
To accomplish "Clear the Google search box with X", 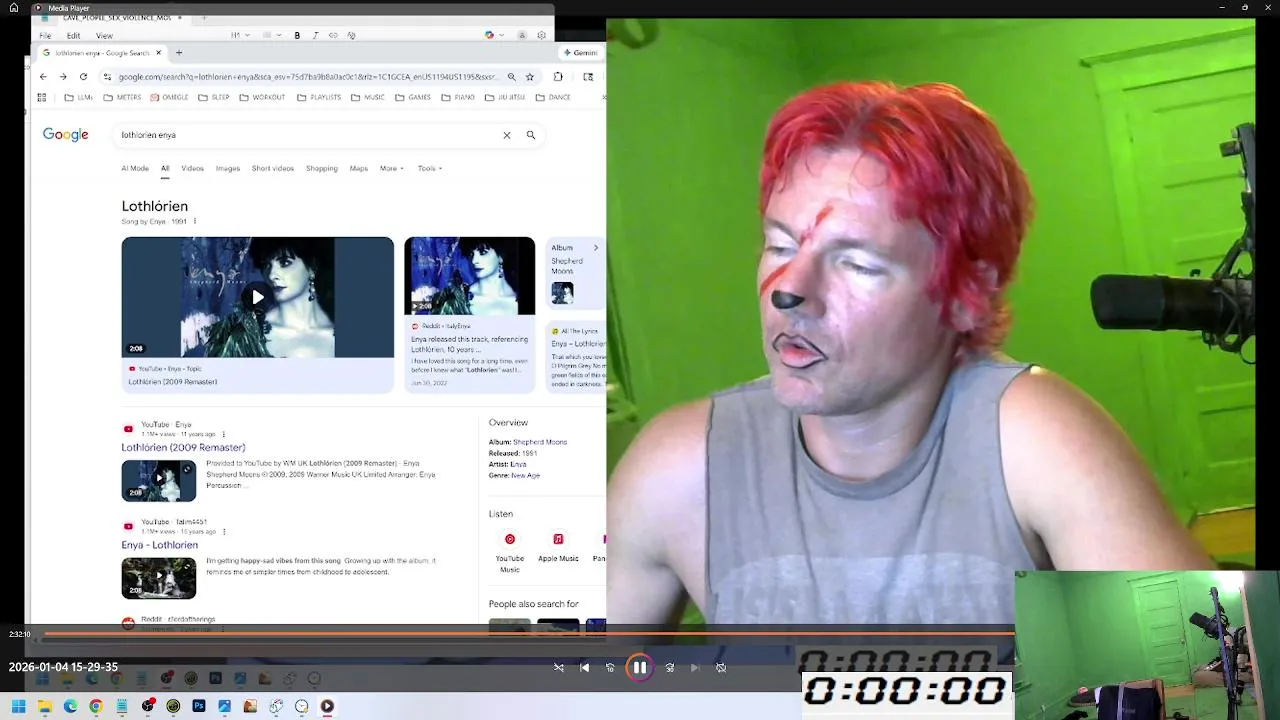I will (507, 135).
